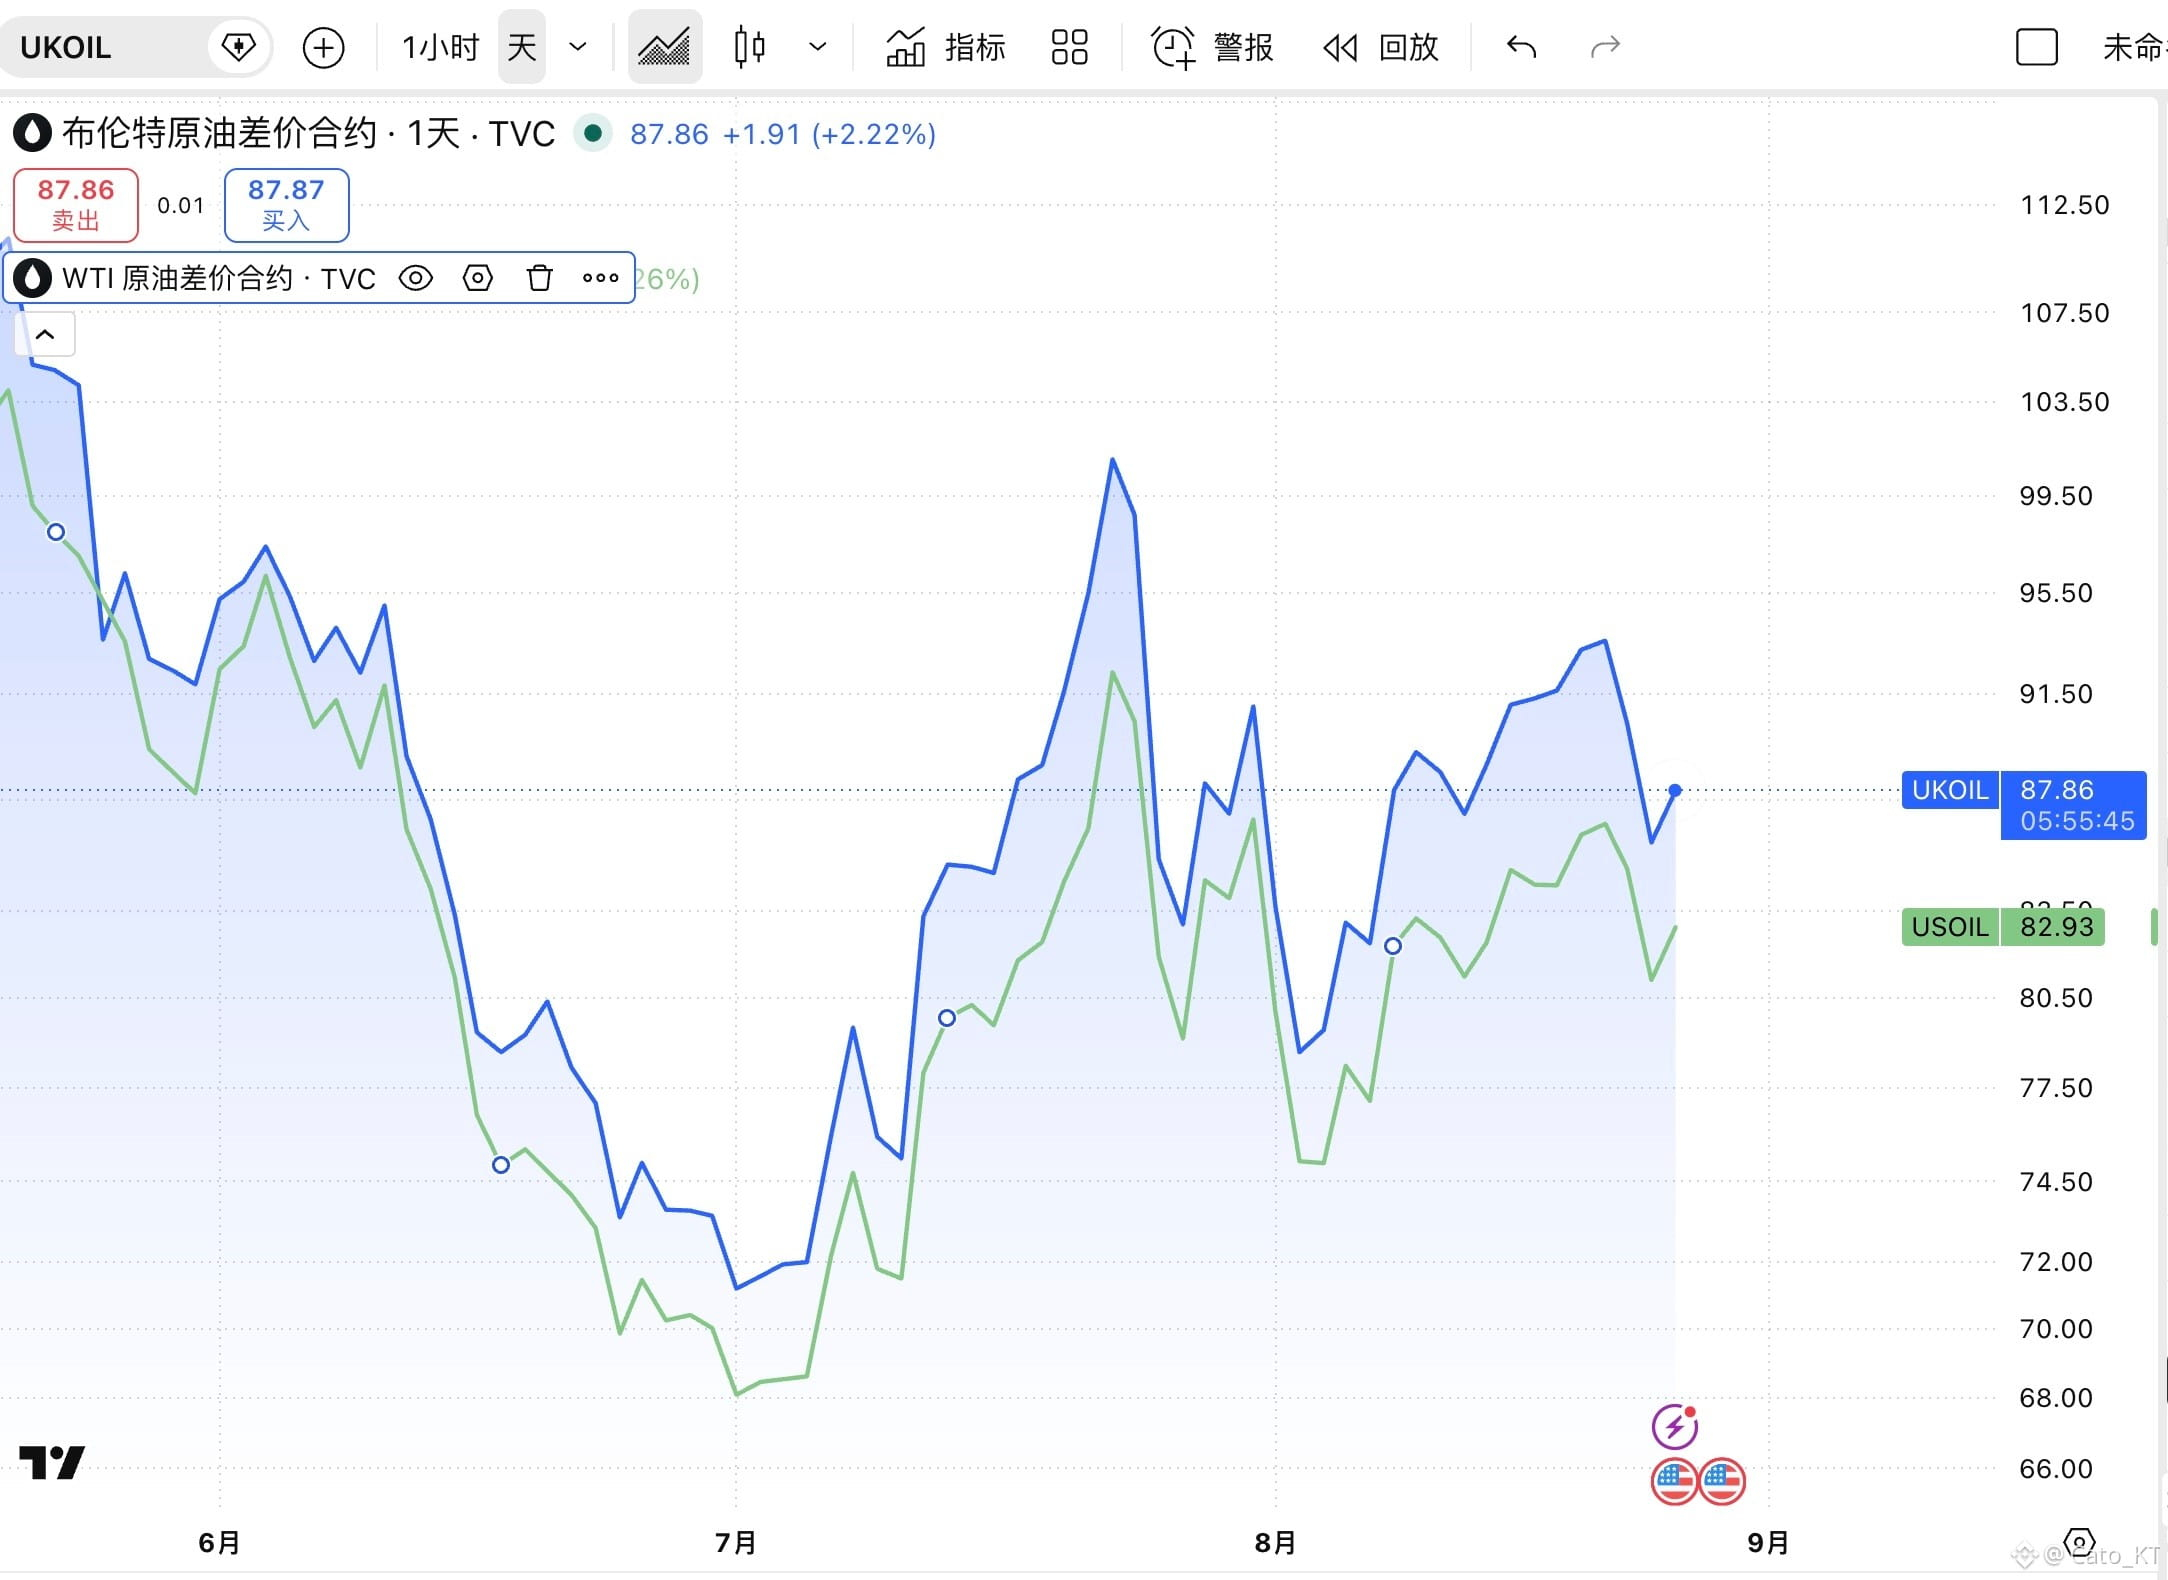This screenshot has width=2168, height=1580.
Task: Click the diamond premium icon beside UKOIL
Action: [x=238, y=46]
